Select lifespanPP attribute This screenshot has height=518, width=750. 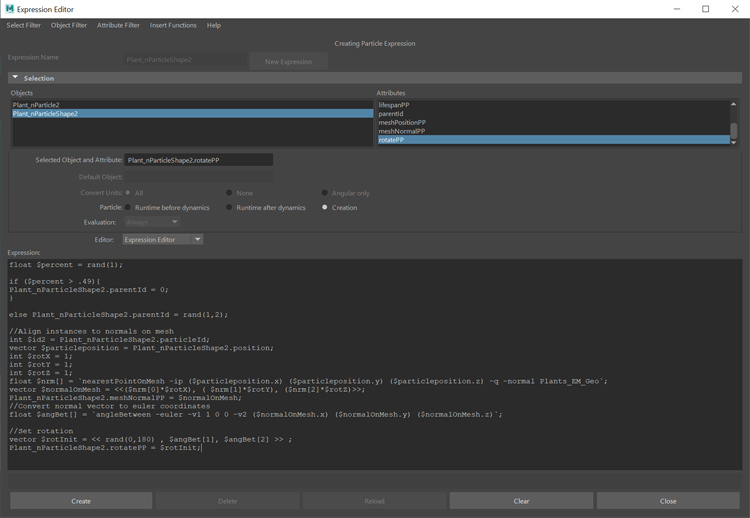pyautogui.click(x=394, y=105)
